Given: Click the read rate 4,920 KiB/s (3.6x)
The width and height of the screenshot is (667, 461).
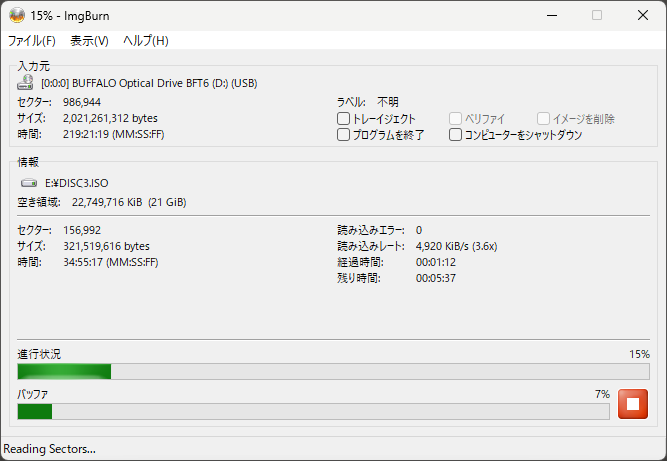Looking at the screenshot, I should point(456,246).
